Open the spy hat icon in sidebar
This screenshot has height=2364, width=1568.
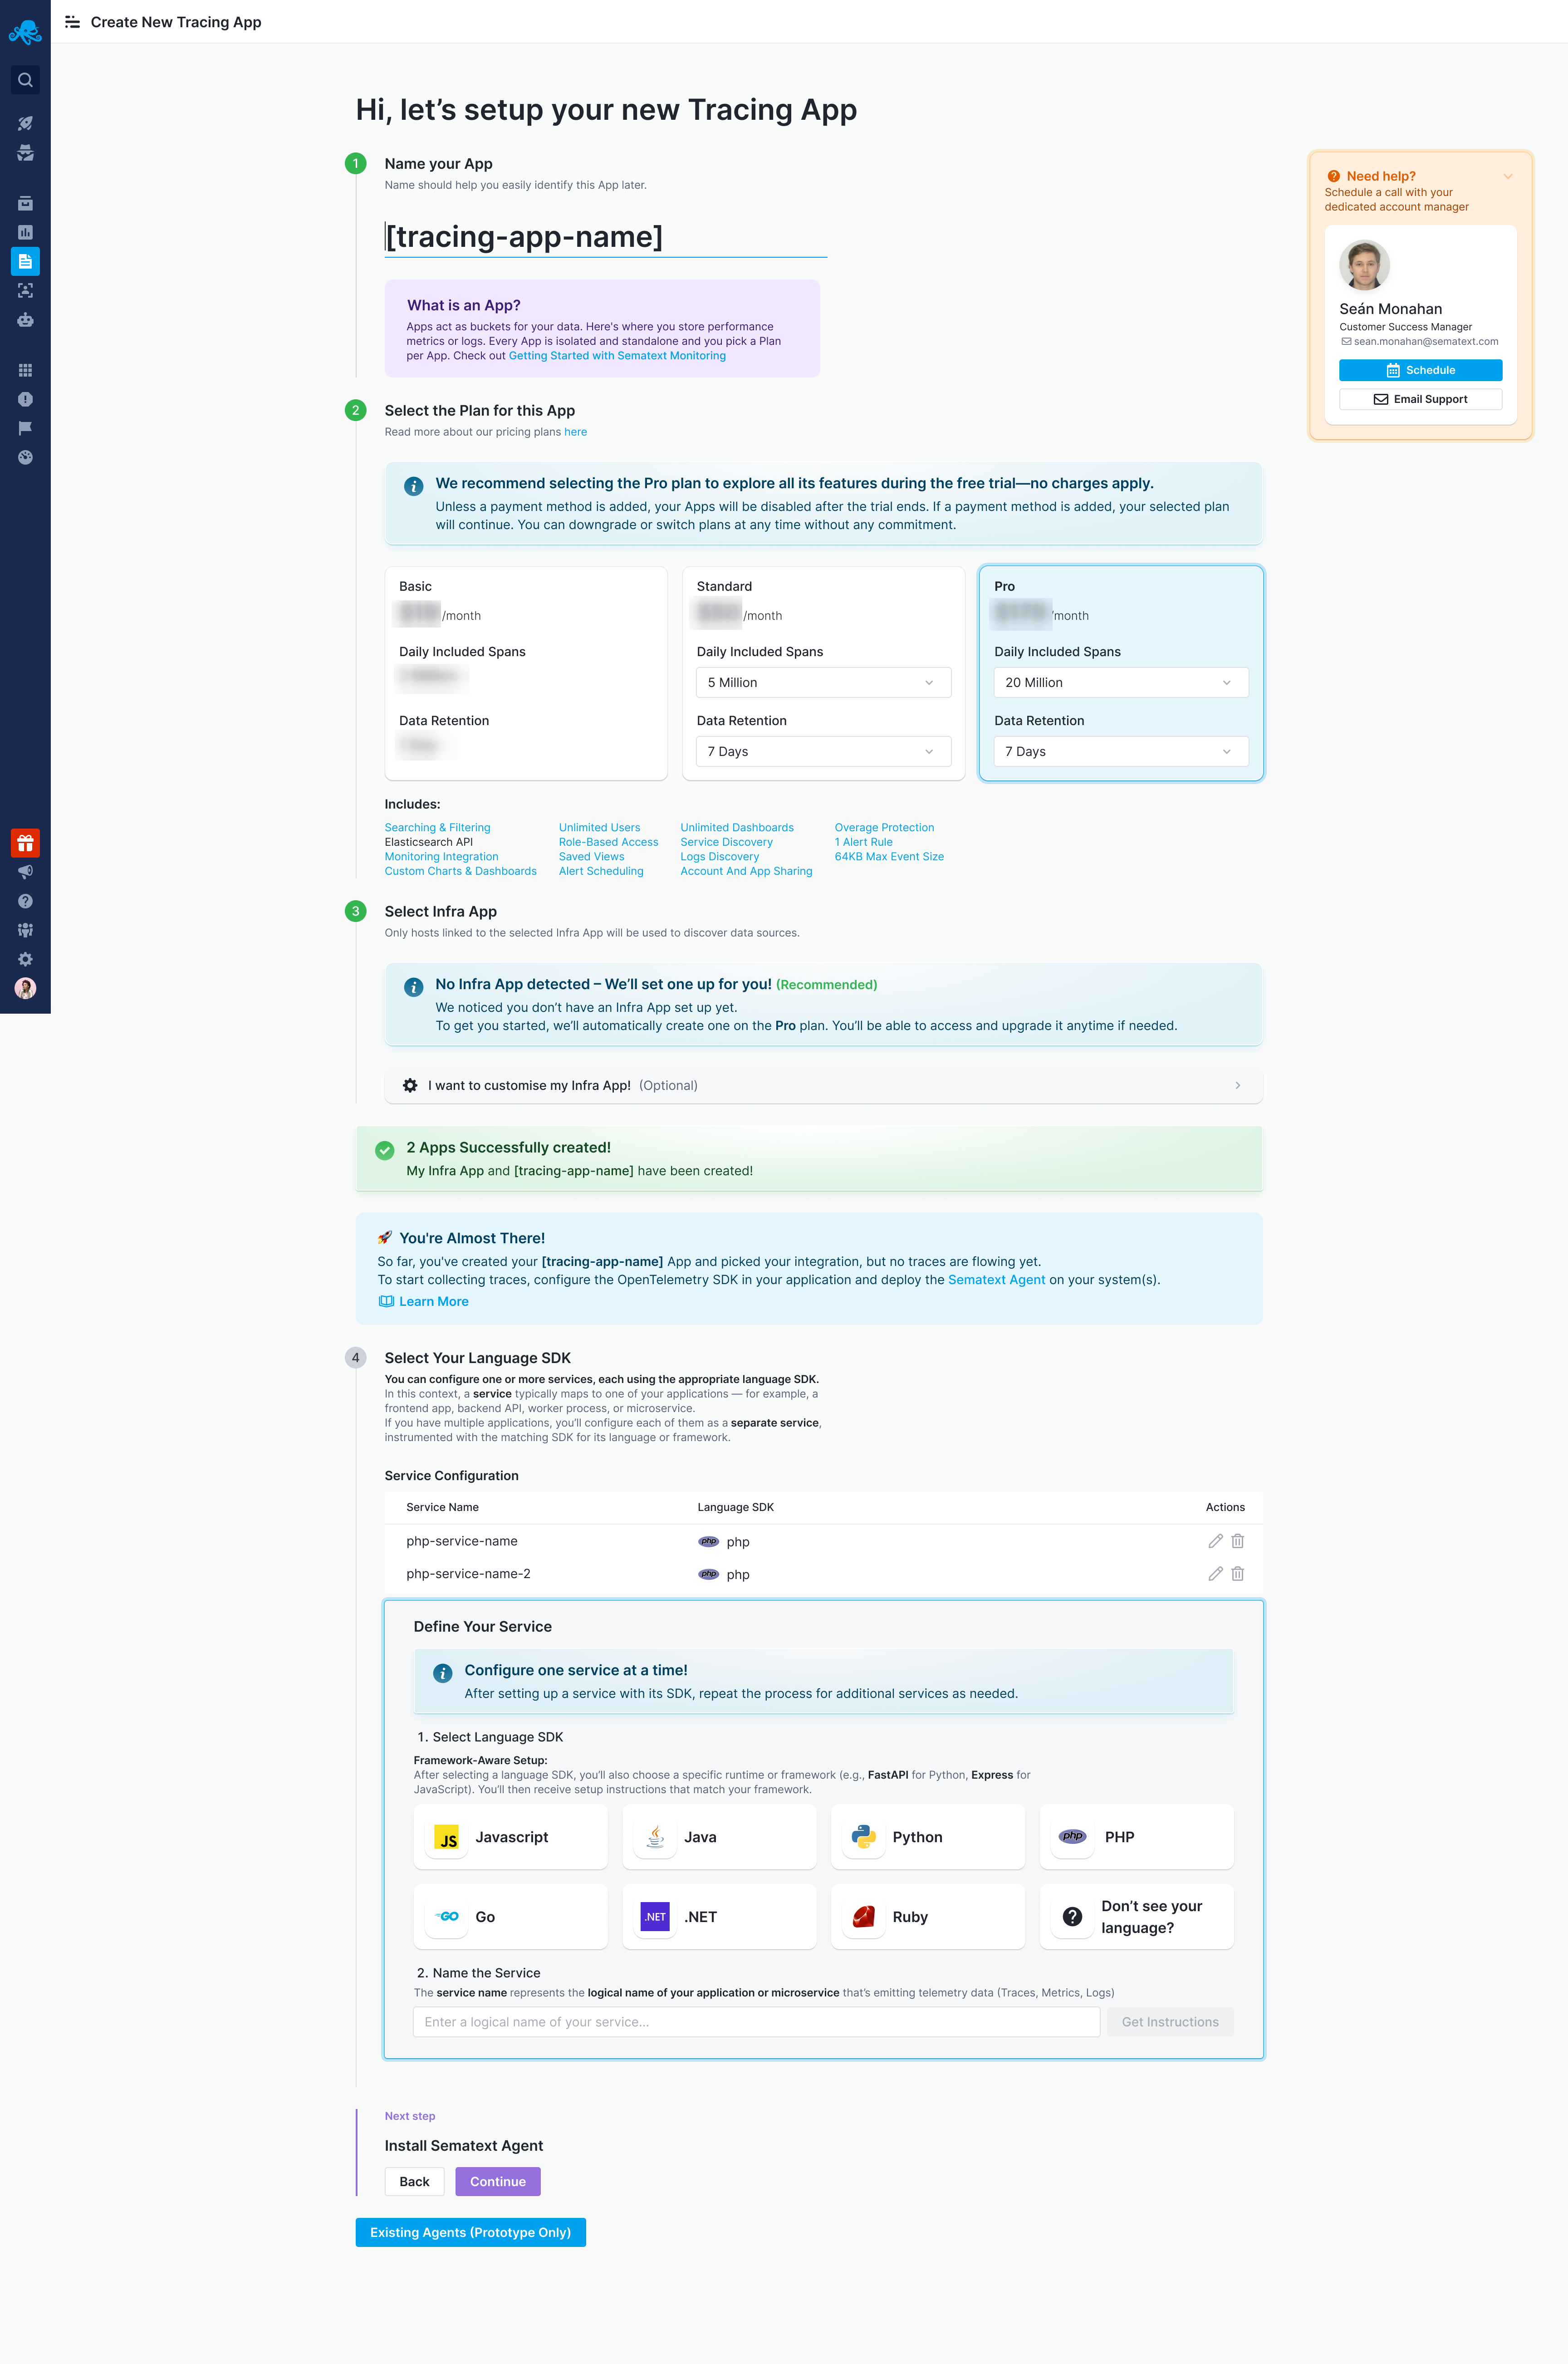[x=25, y=153]
